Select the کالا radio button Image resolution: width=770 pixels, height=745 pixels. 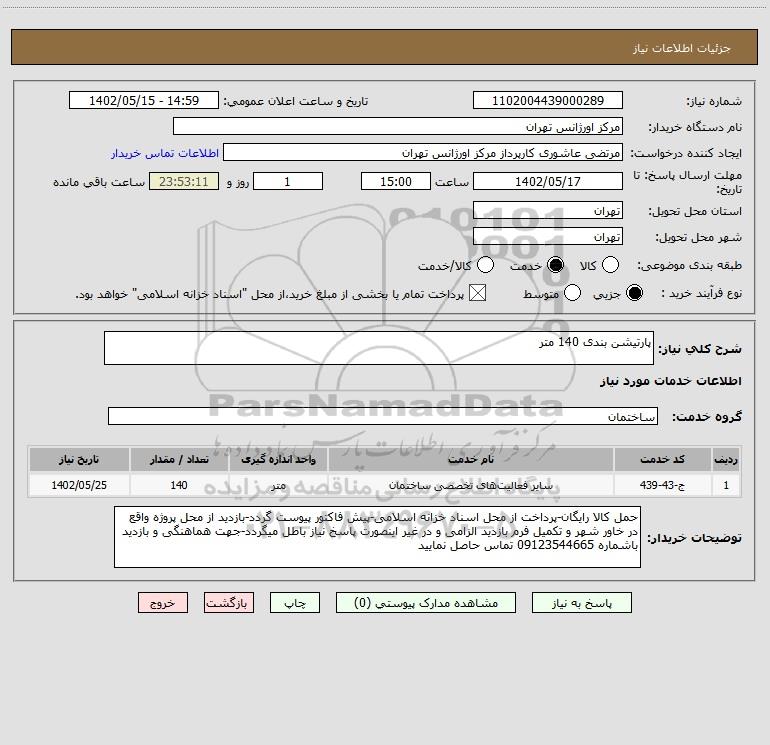[x=610, y=265]
